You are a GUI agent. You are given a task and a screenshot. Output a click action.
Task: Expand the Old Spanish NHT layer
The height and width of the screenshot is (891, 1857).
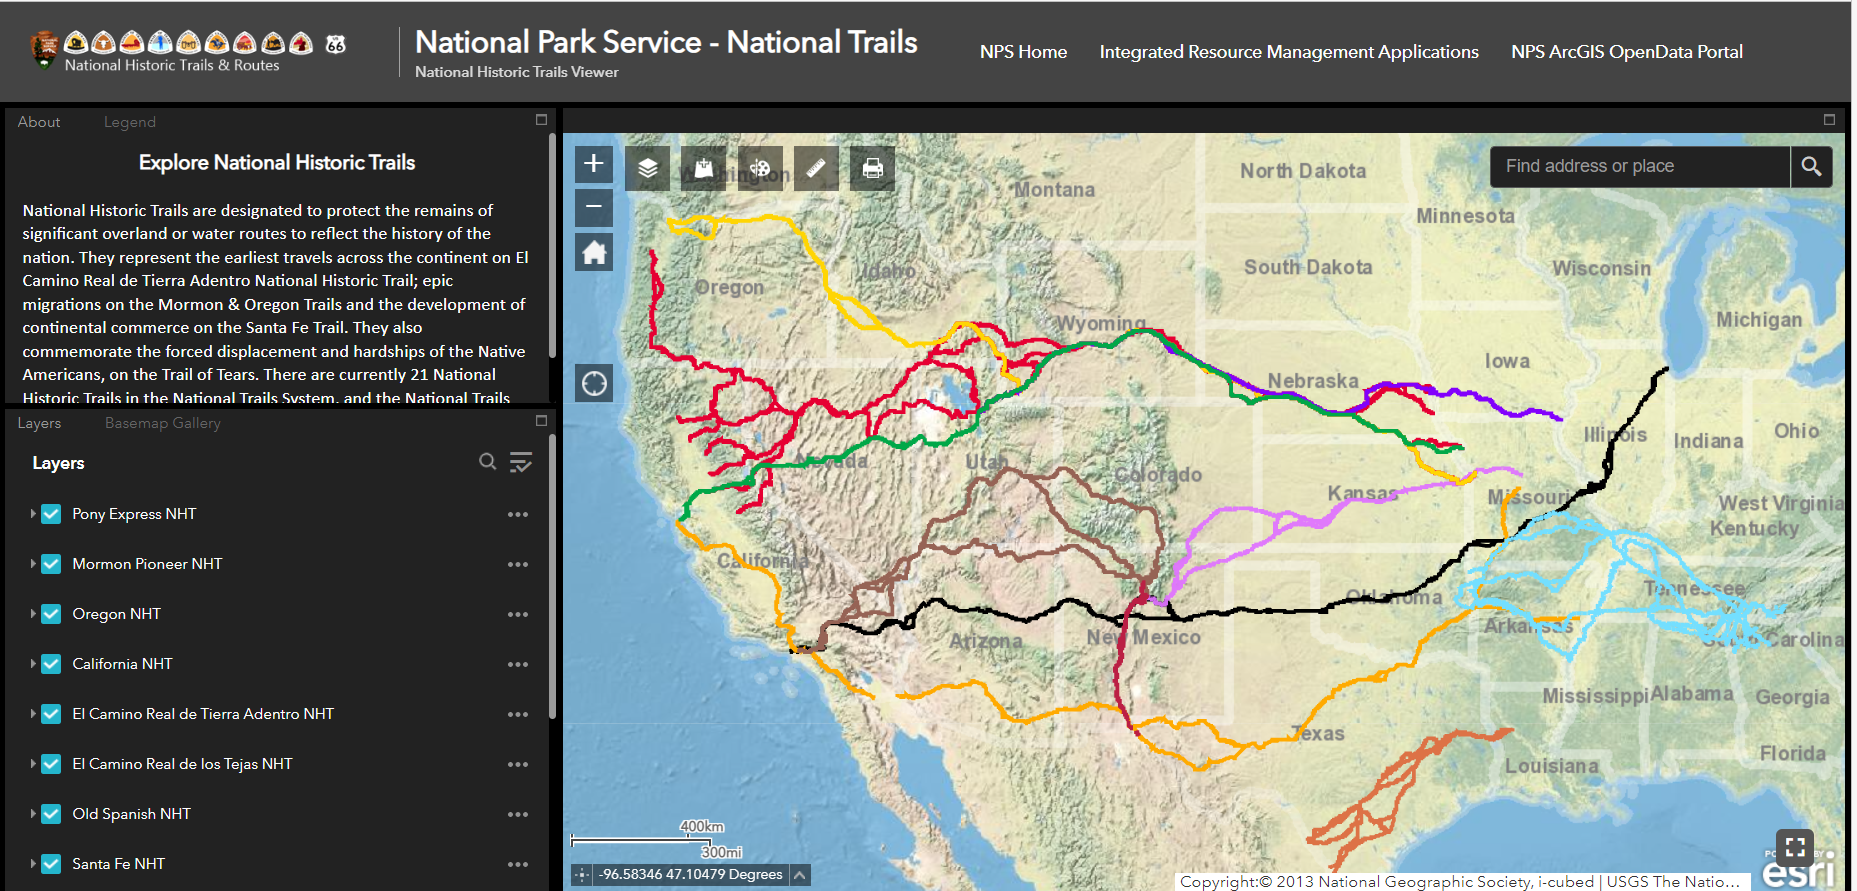pyautogui.click(x=33, y=814)
